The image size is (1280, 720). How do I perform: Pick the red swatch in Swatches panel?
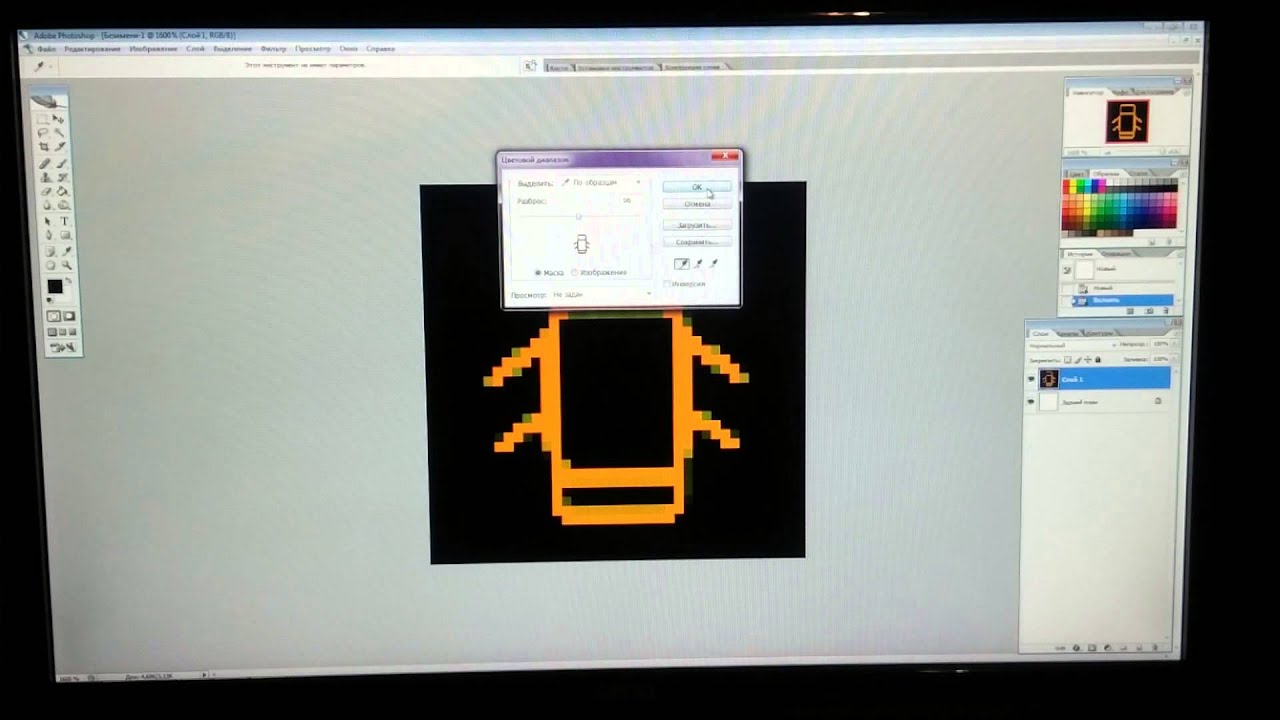click(1066, 183)
